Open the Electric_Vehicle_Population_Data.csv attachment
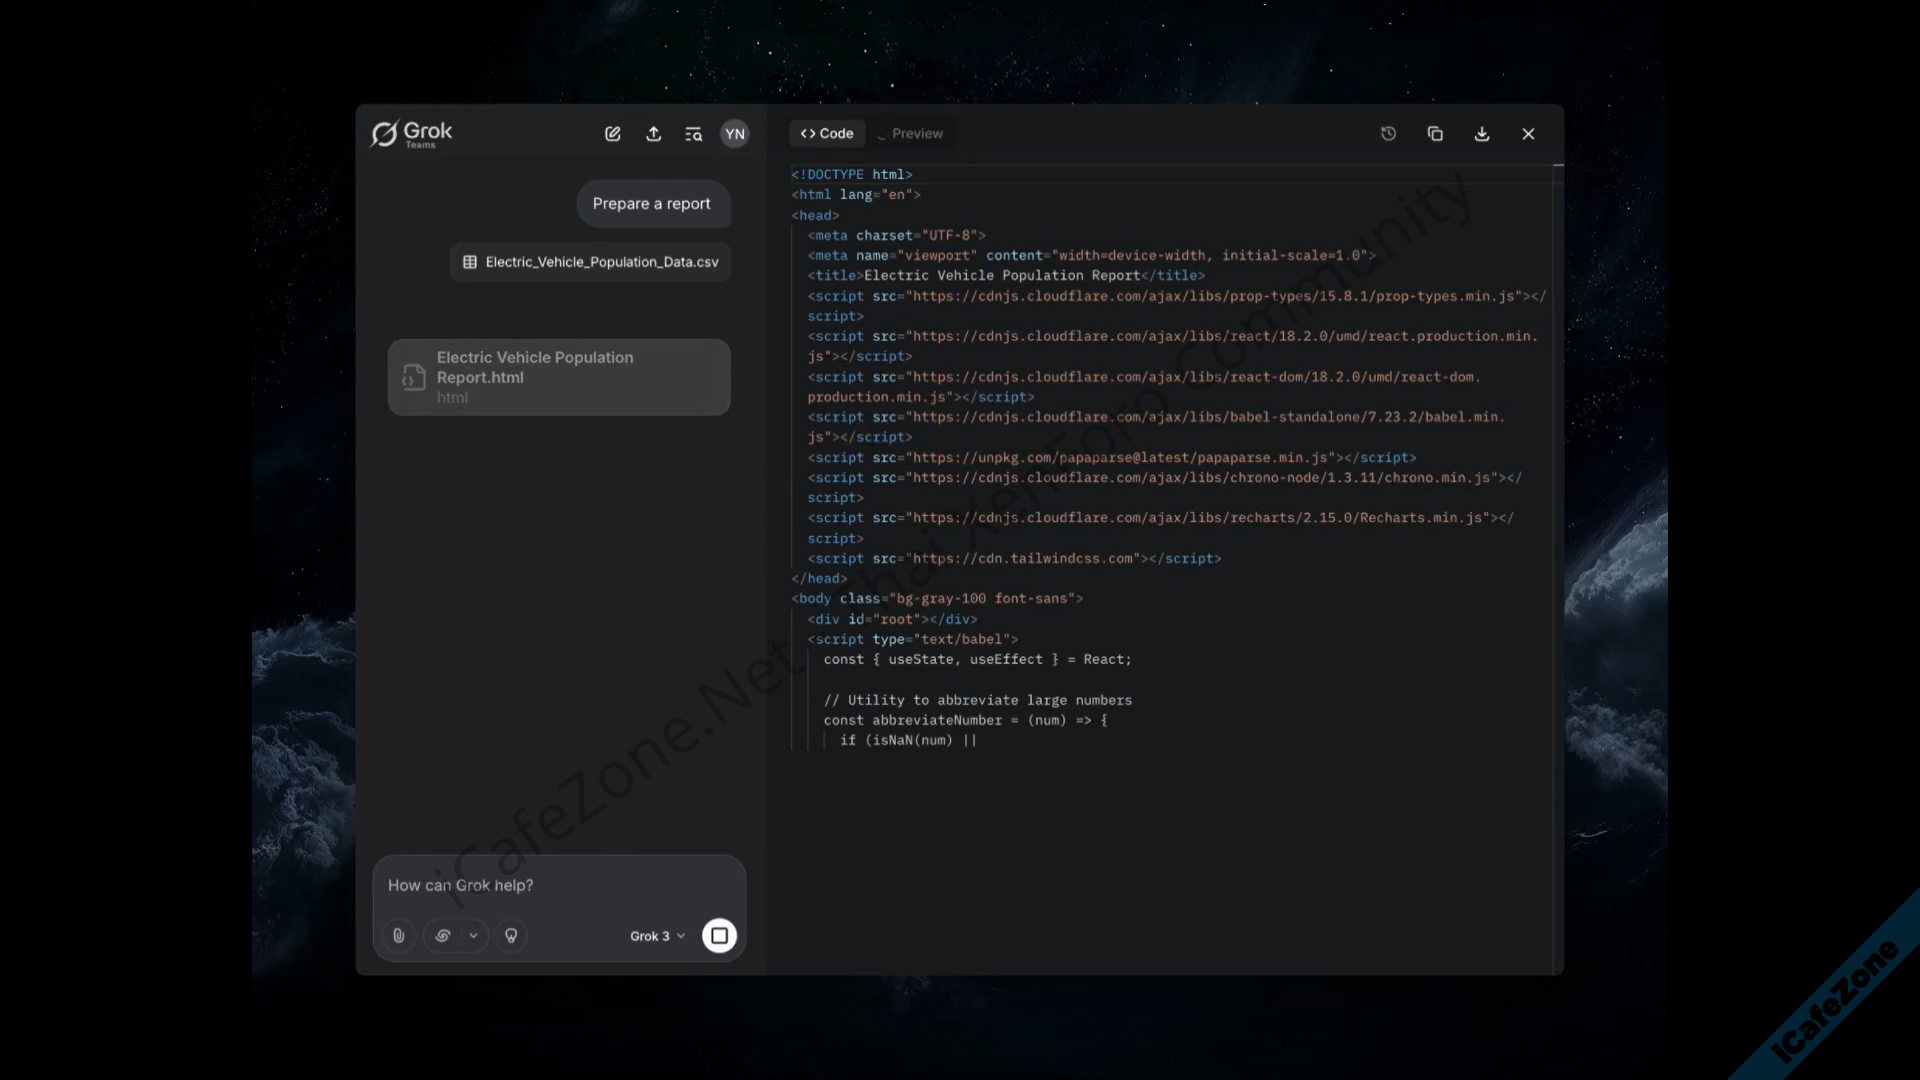 pos(590,262)
